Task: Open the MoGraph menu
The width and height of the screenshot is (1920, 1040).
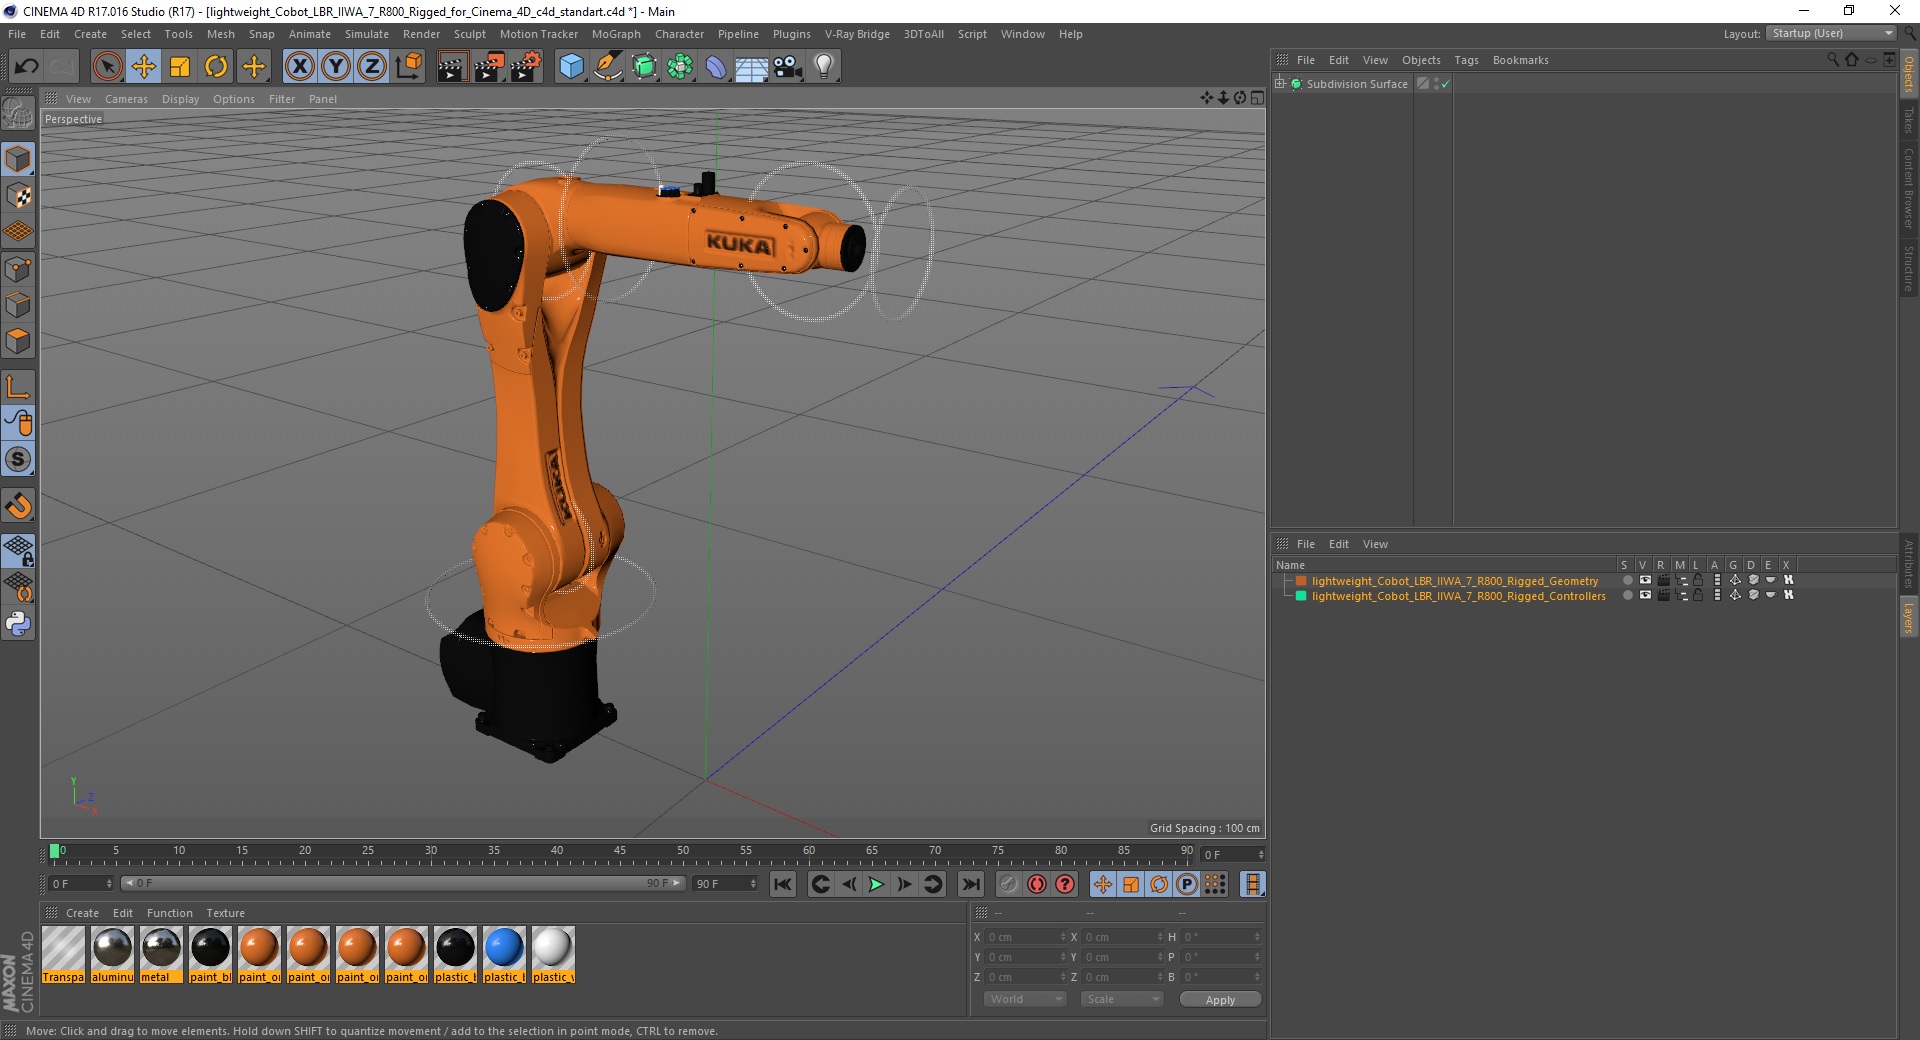Action: (x=616, y=34)
